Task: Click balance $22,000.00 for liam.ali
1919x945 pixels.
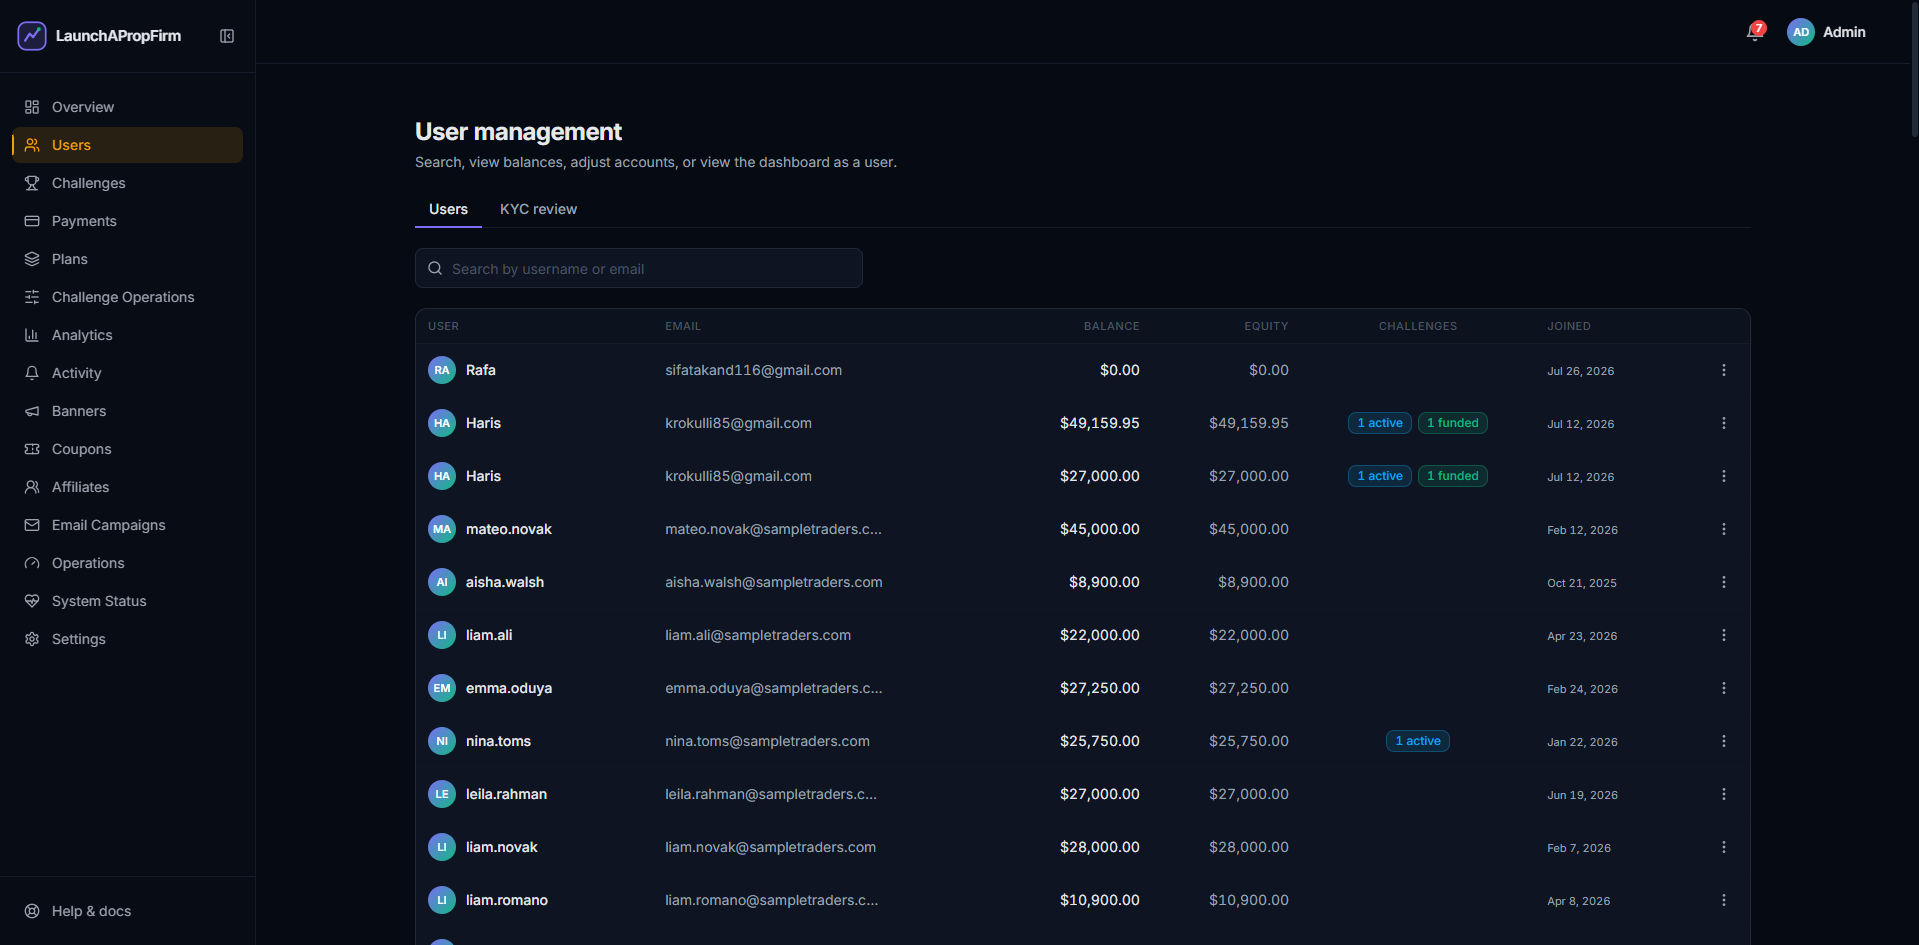Action: 1099,635
